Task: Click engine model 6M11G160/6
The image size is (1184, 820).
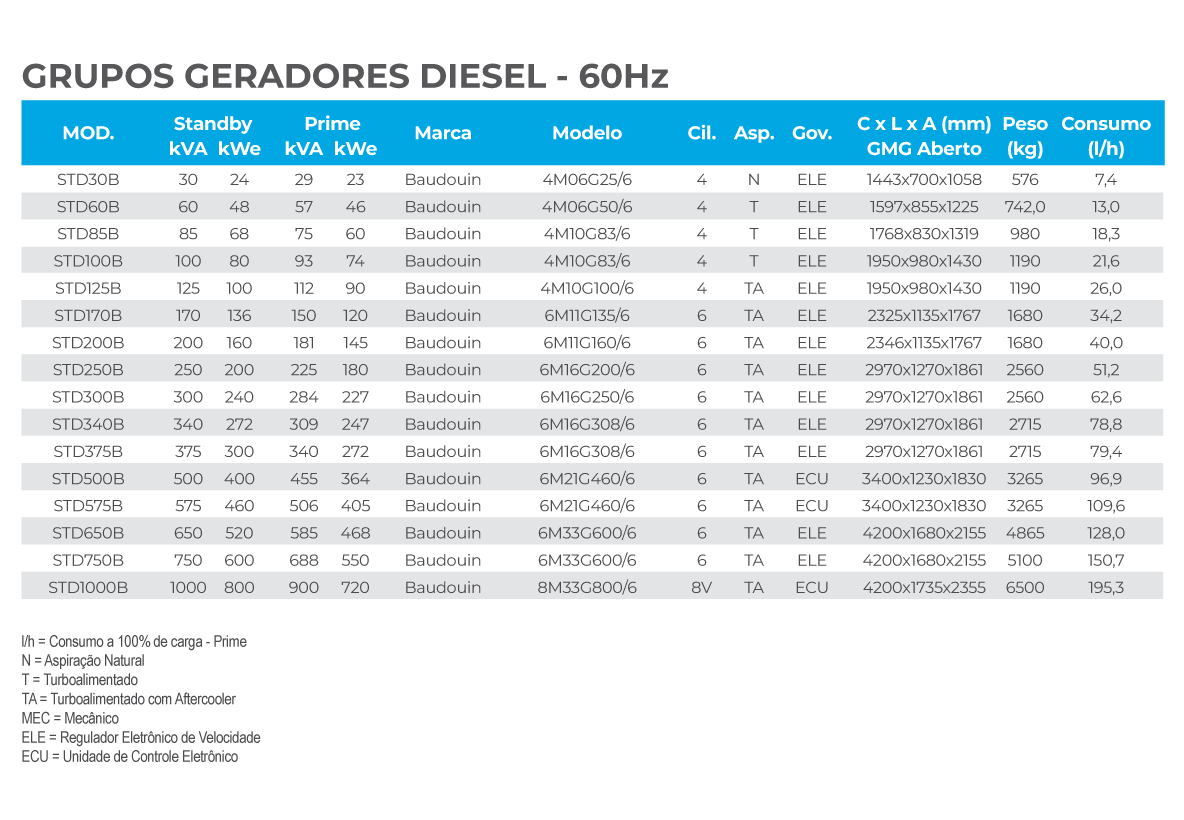Action: point(587,343)
